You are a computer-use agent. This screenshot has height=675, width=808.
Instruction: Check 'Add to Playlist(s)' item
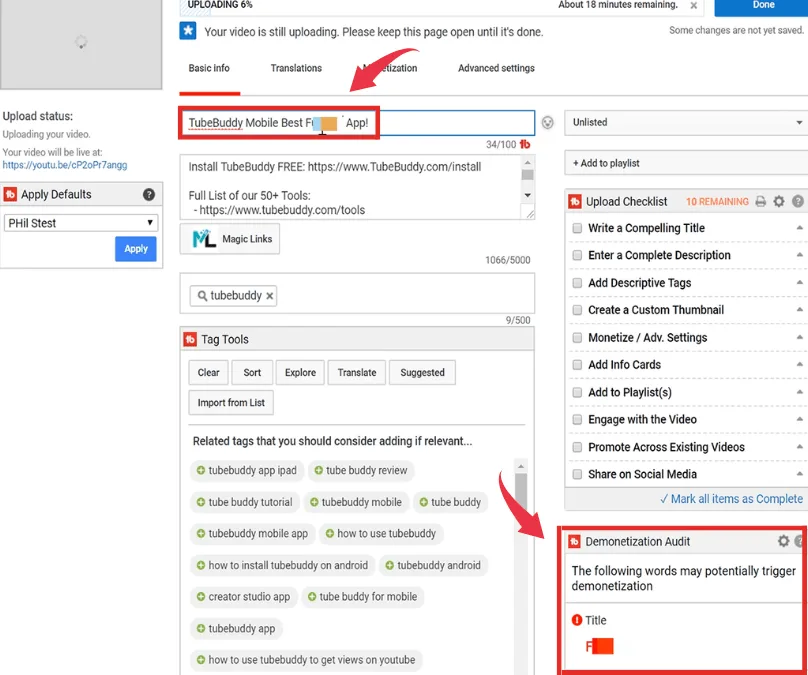click(577, 392)
